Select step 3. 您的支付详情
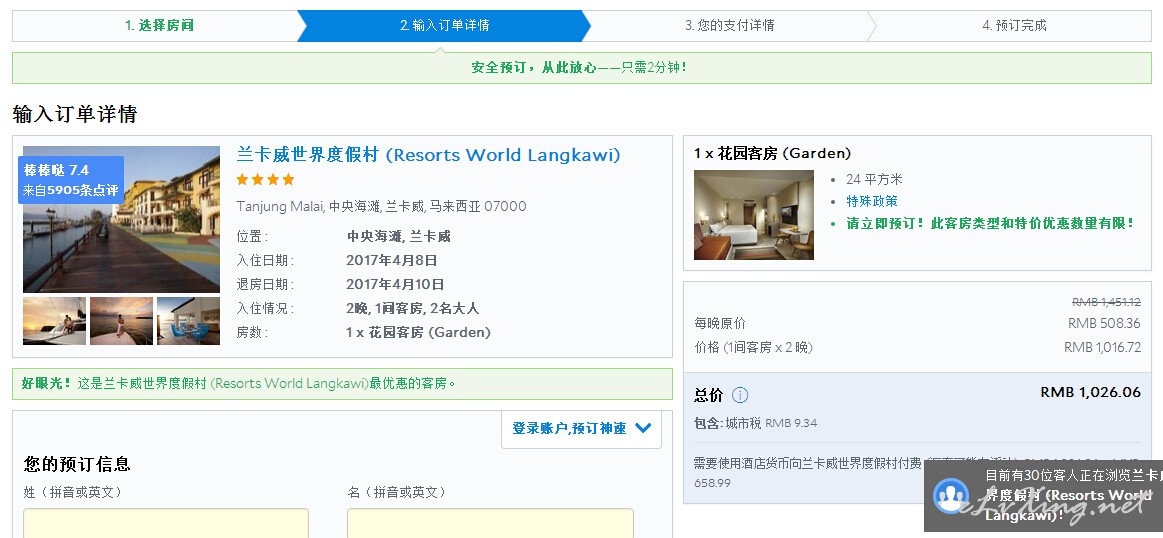The width and height of the screenshot is (1163, 538). click(729, 25)
